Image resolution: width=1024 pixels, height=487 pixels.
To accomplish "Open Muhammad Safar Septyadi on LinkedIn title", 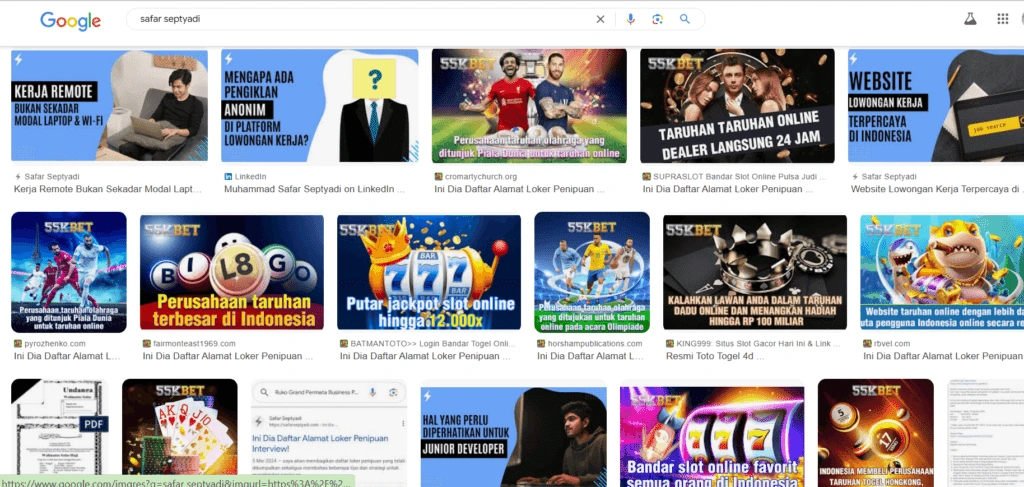I will [x=314, y=189].
